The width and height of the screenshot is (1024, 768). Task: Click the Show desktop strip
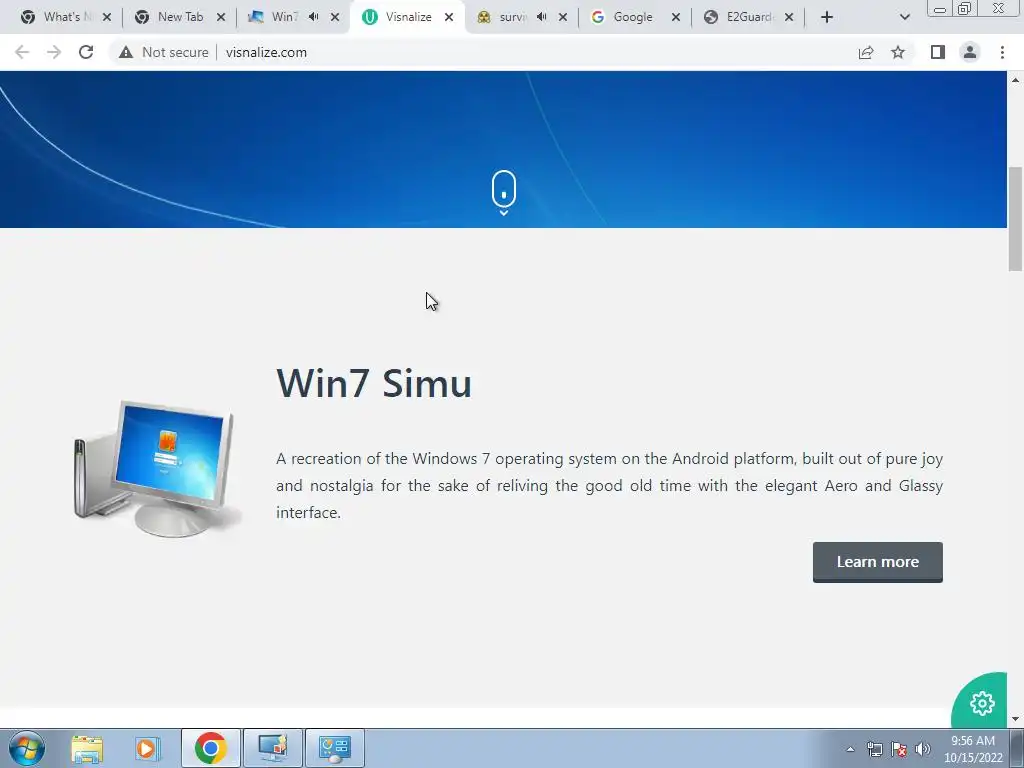pyautogui.click(x=1016, y=748)
